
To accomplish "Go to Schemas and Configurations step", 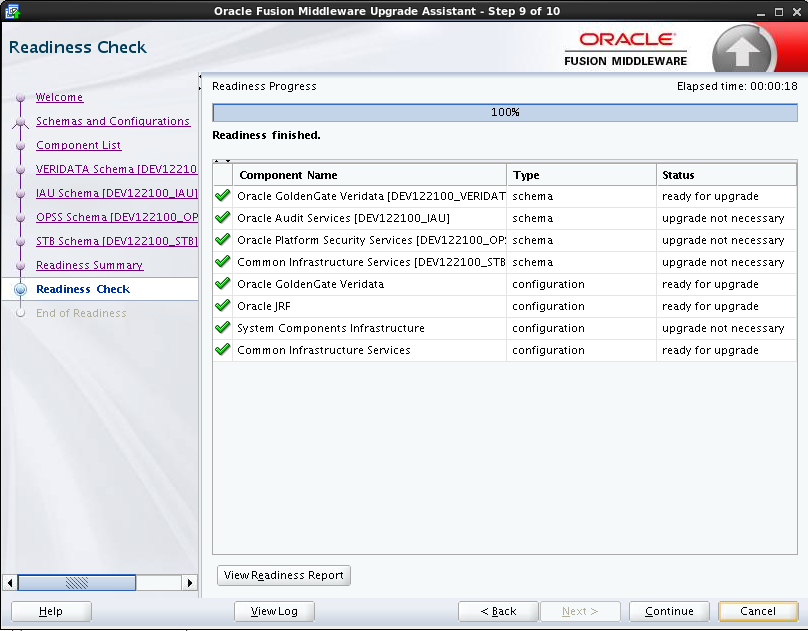I will point(113,121).
